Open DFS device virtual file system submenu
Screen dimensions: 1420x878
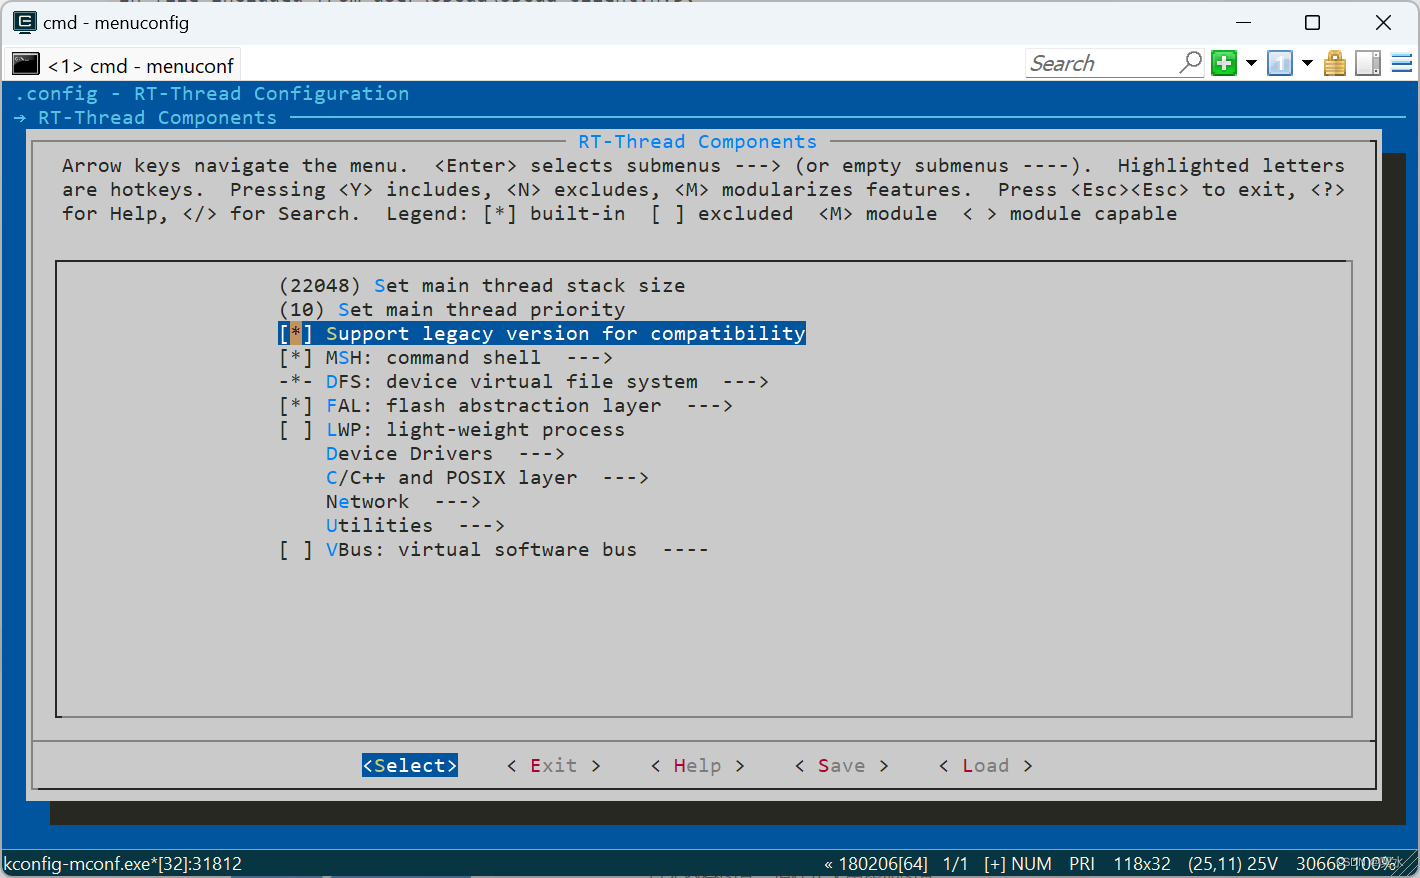point(547,381)
